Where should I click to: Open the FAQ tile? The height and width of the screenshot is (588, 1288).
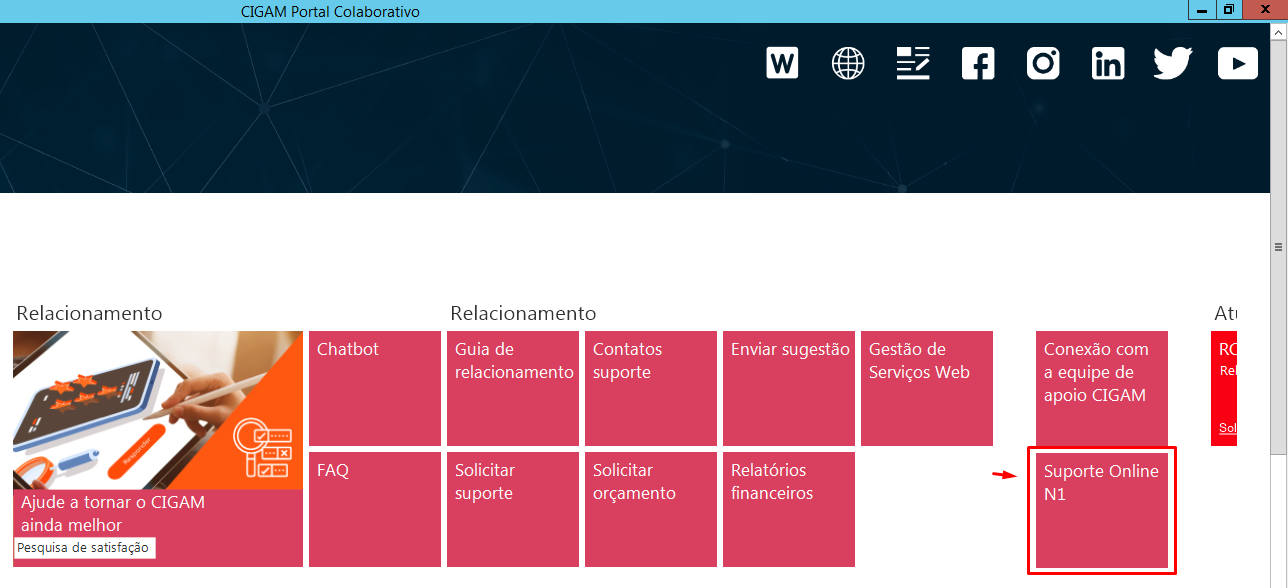(x=375, y=509)
